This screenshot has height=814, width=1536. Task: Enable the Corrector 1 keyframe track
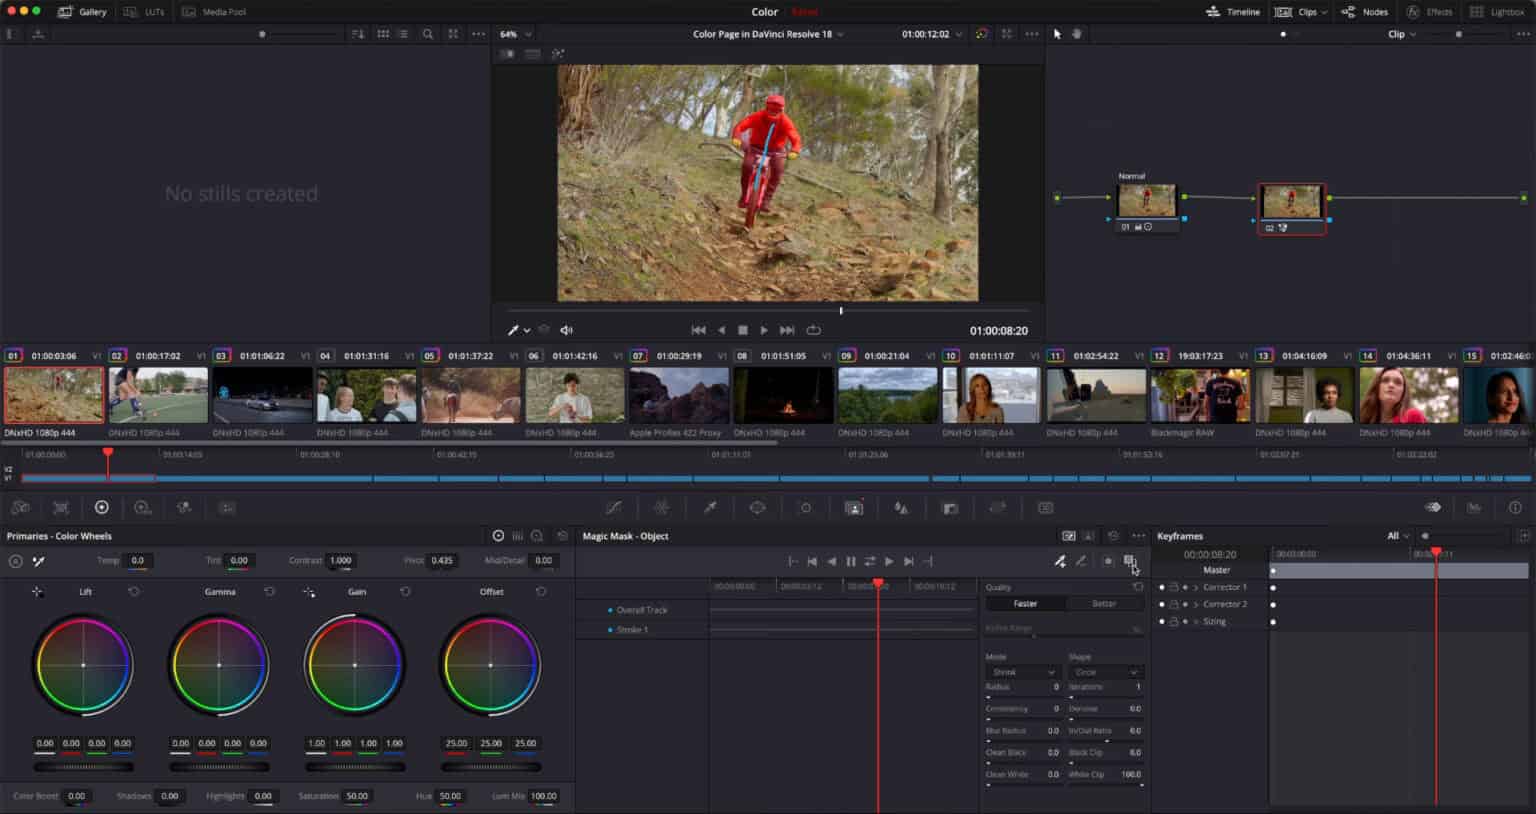coord(1161,588)
